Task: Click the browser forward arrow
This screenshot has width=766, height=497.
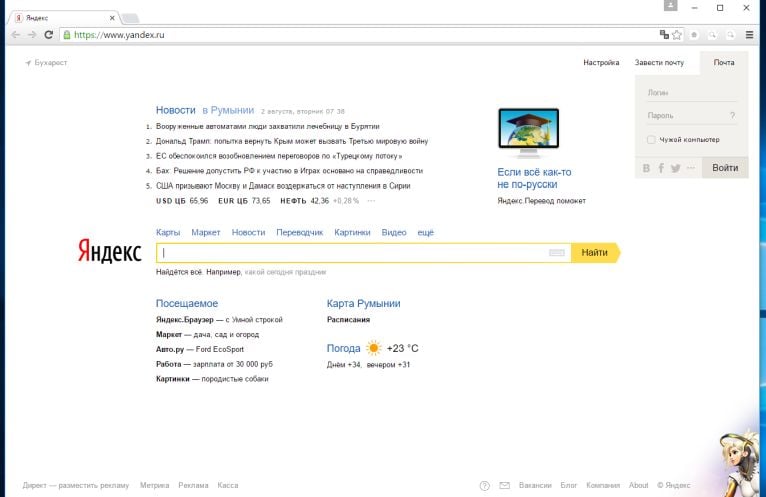Action: [x=32, y=35]
